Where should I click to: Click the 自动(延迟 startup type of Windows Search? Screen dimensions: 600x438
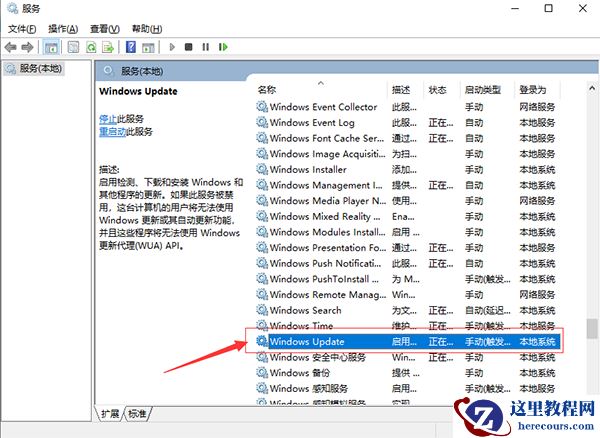pos(488,311)
